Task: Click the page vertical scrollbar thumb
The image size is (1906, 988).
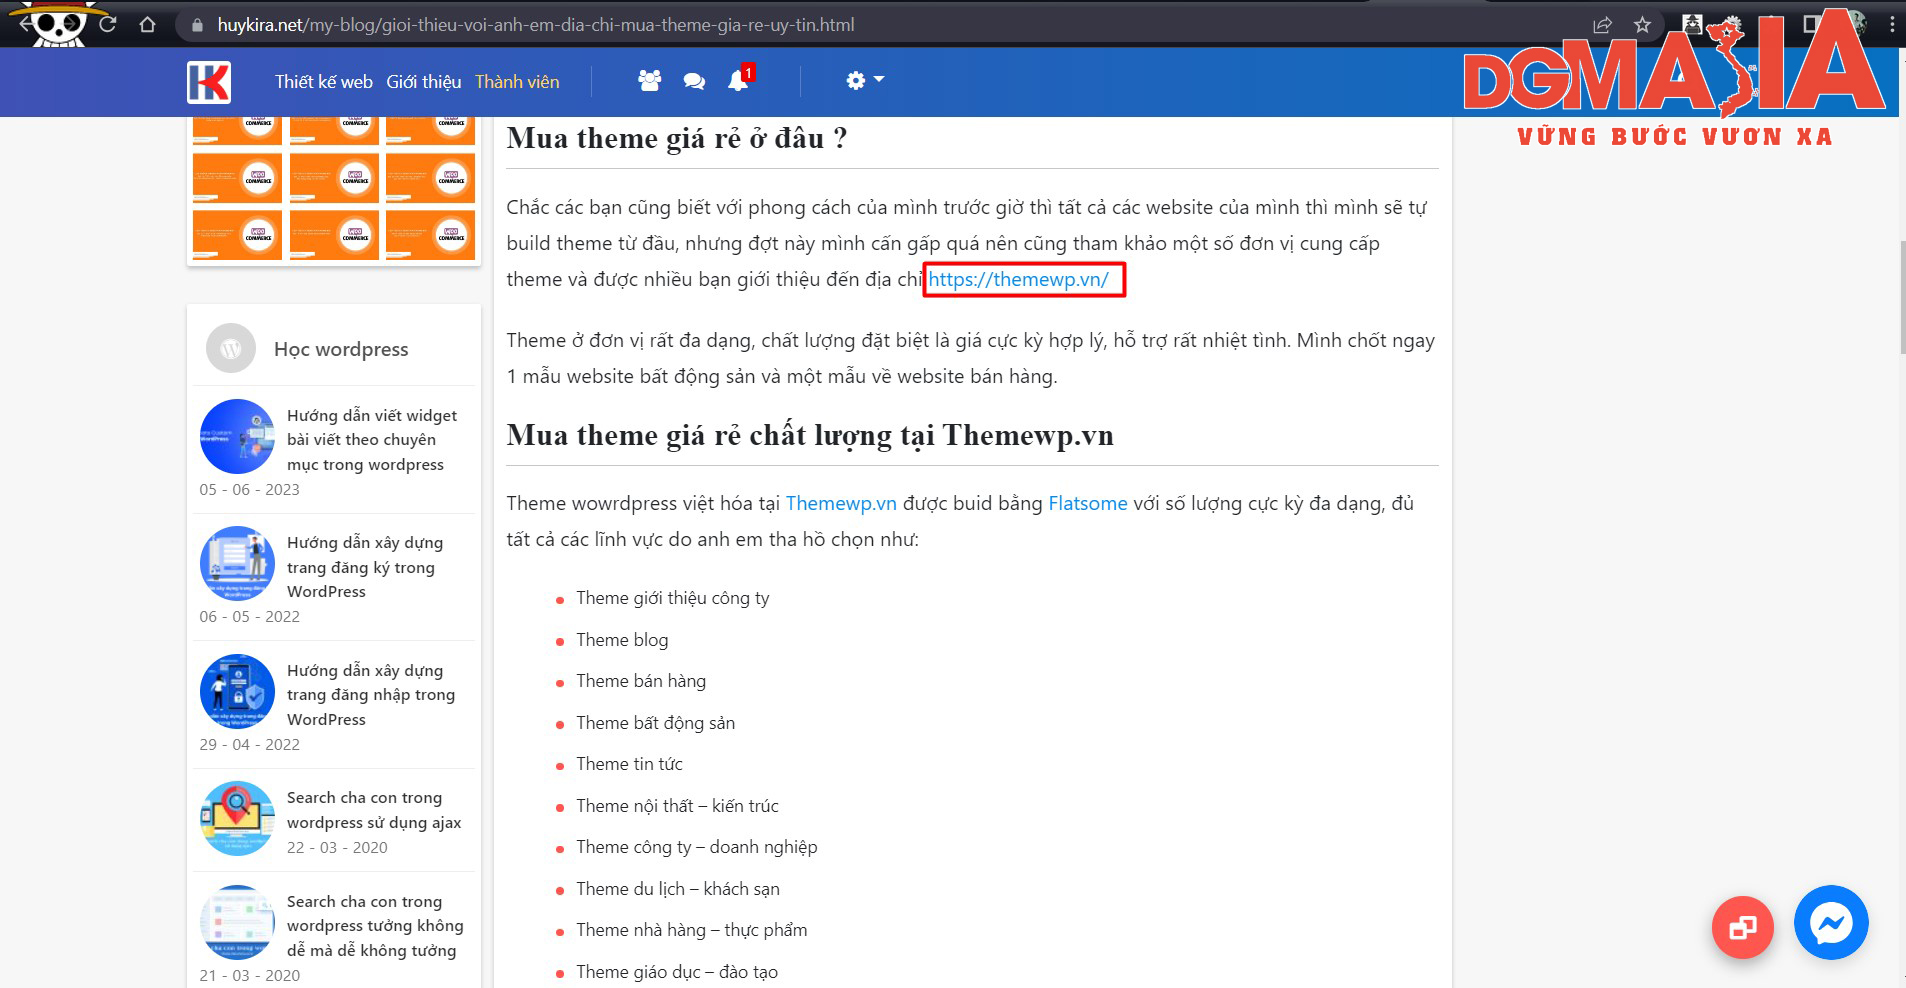Action: tap(1902, 297)
